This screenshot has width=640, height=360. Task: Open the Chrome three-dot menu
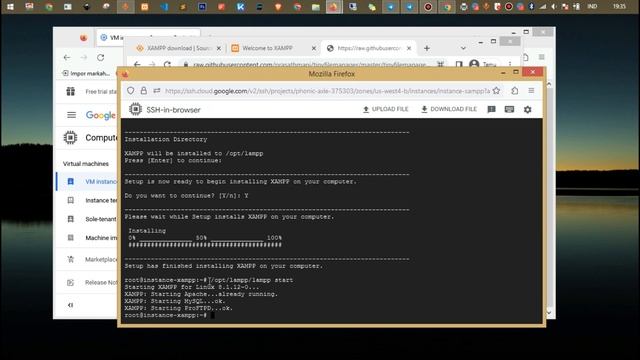click(510, 64)
